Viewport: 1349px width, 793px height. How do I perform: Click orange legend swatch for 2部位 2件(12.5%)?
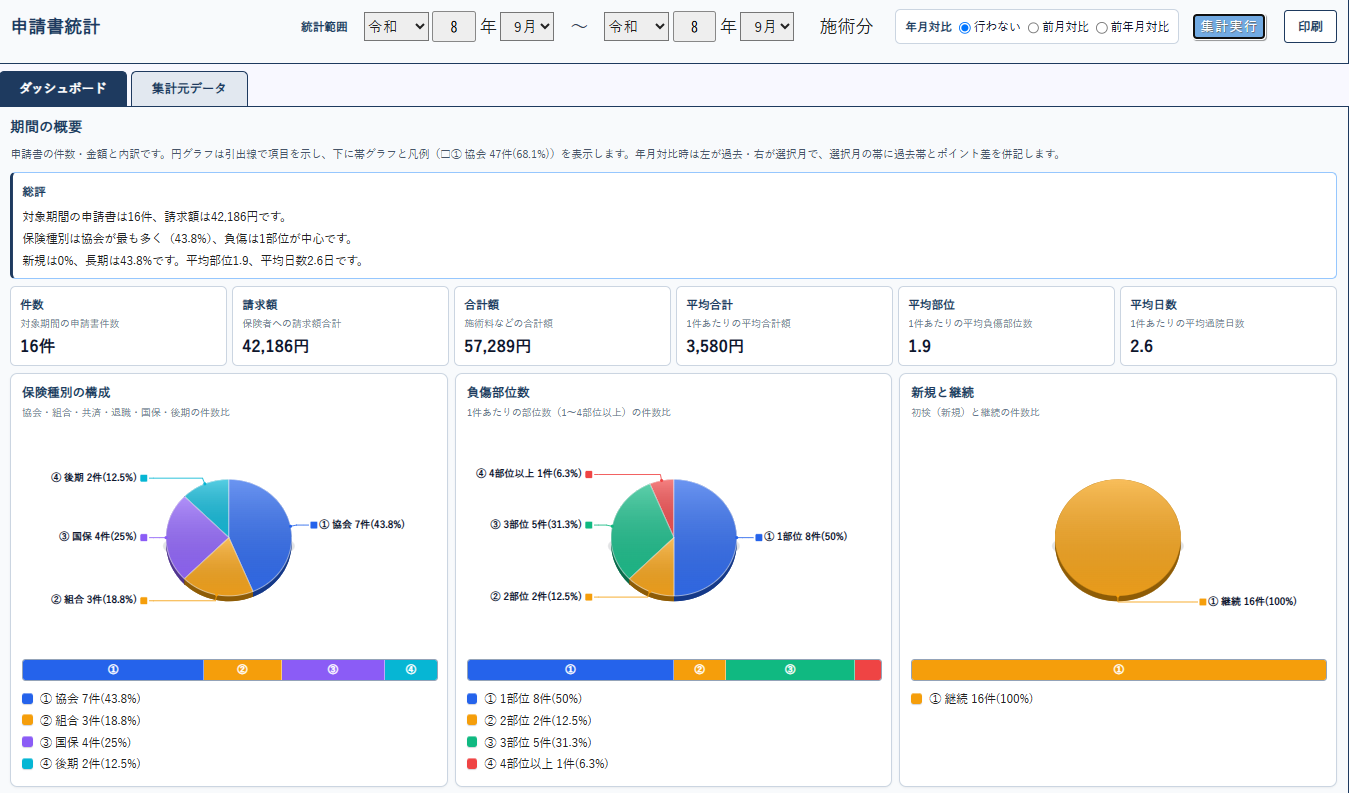tap(472, 720)
